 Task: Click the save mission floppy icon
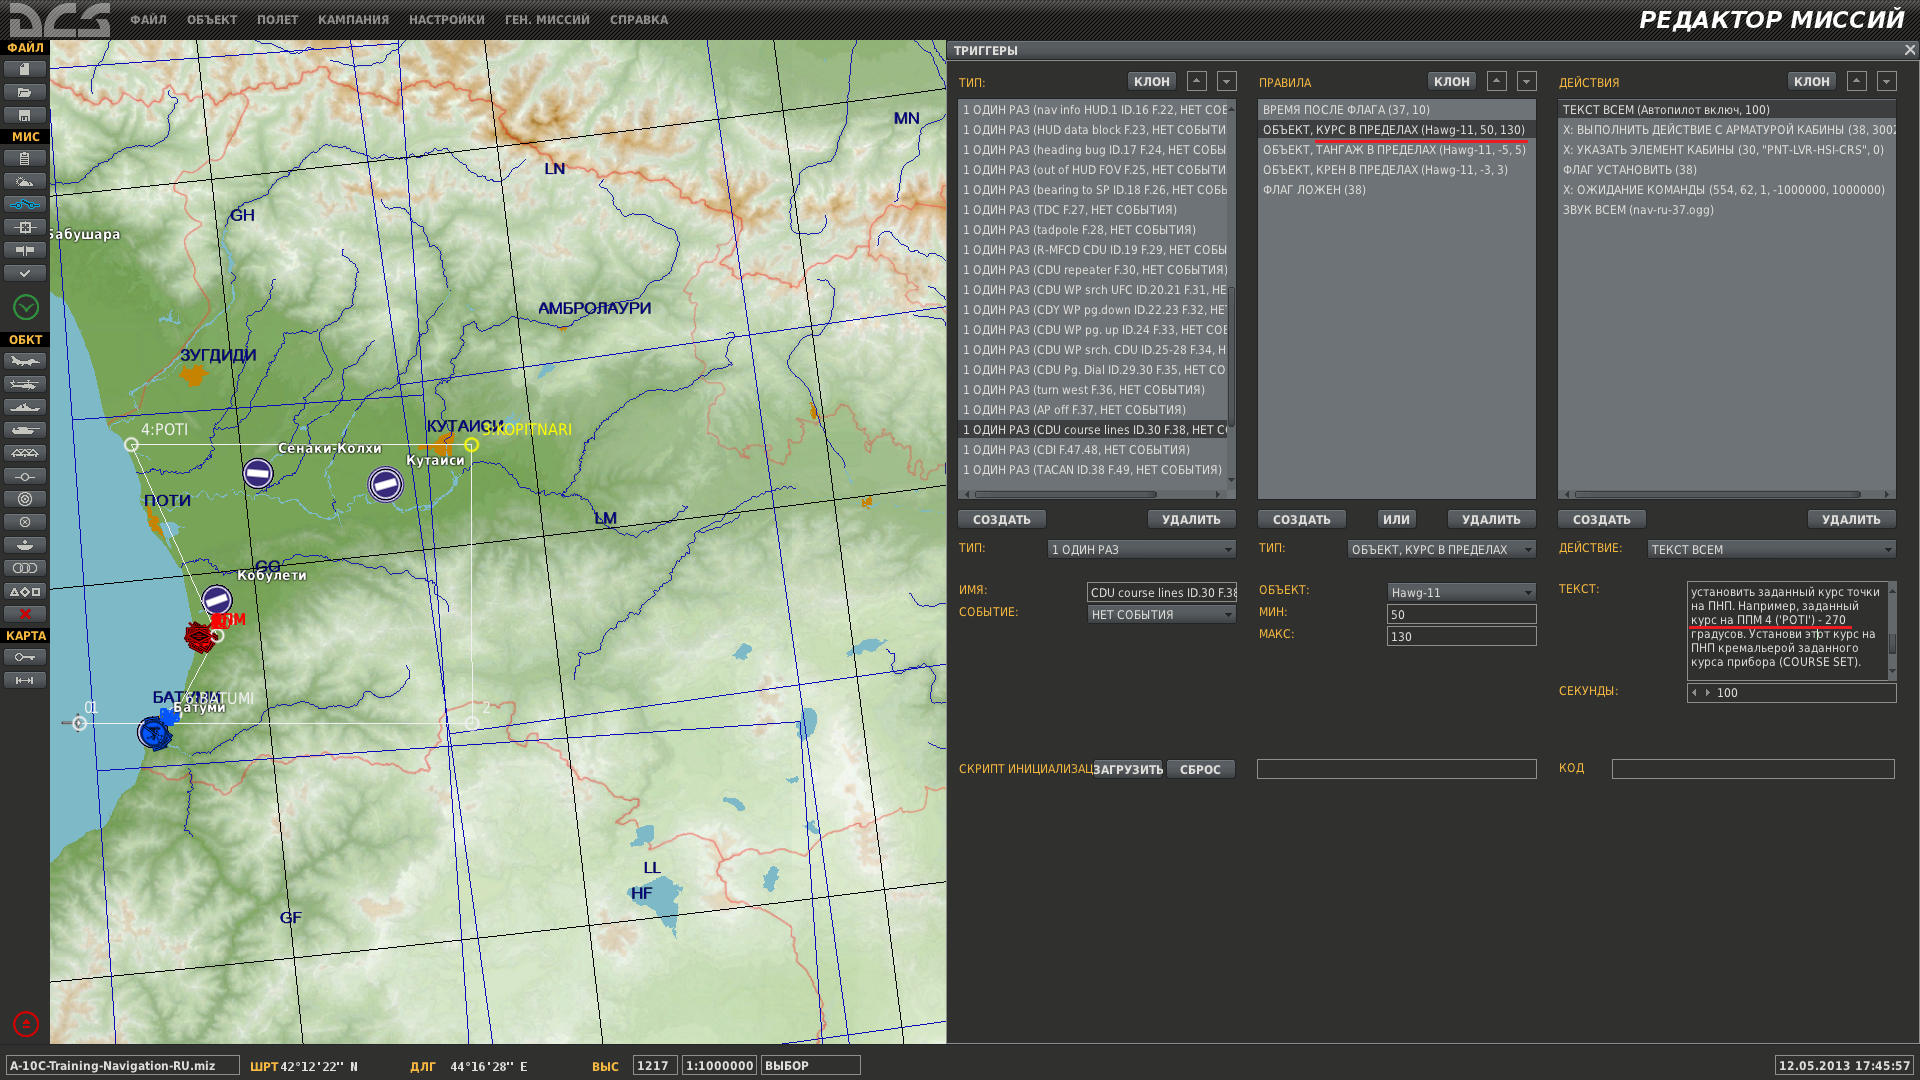[25, 115]
